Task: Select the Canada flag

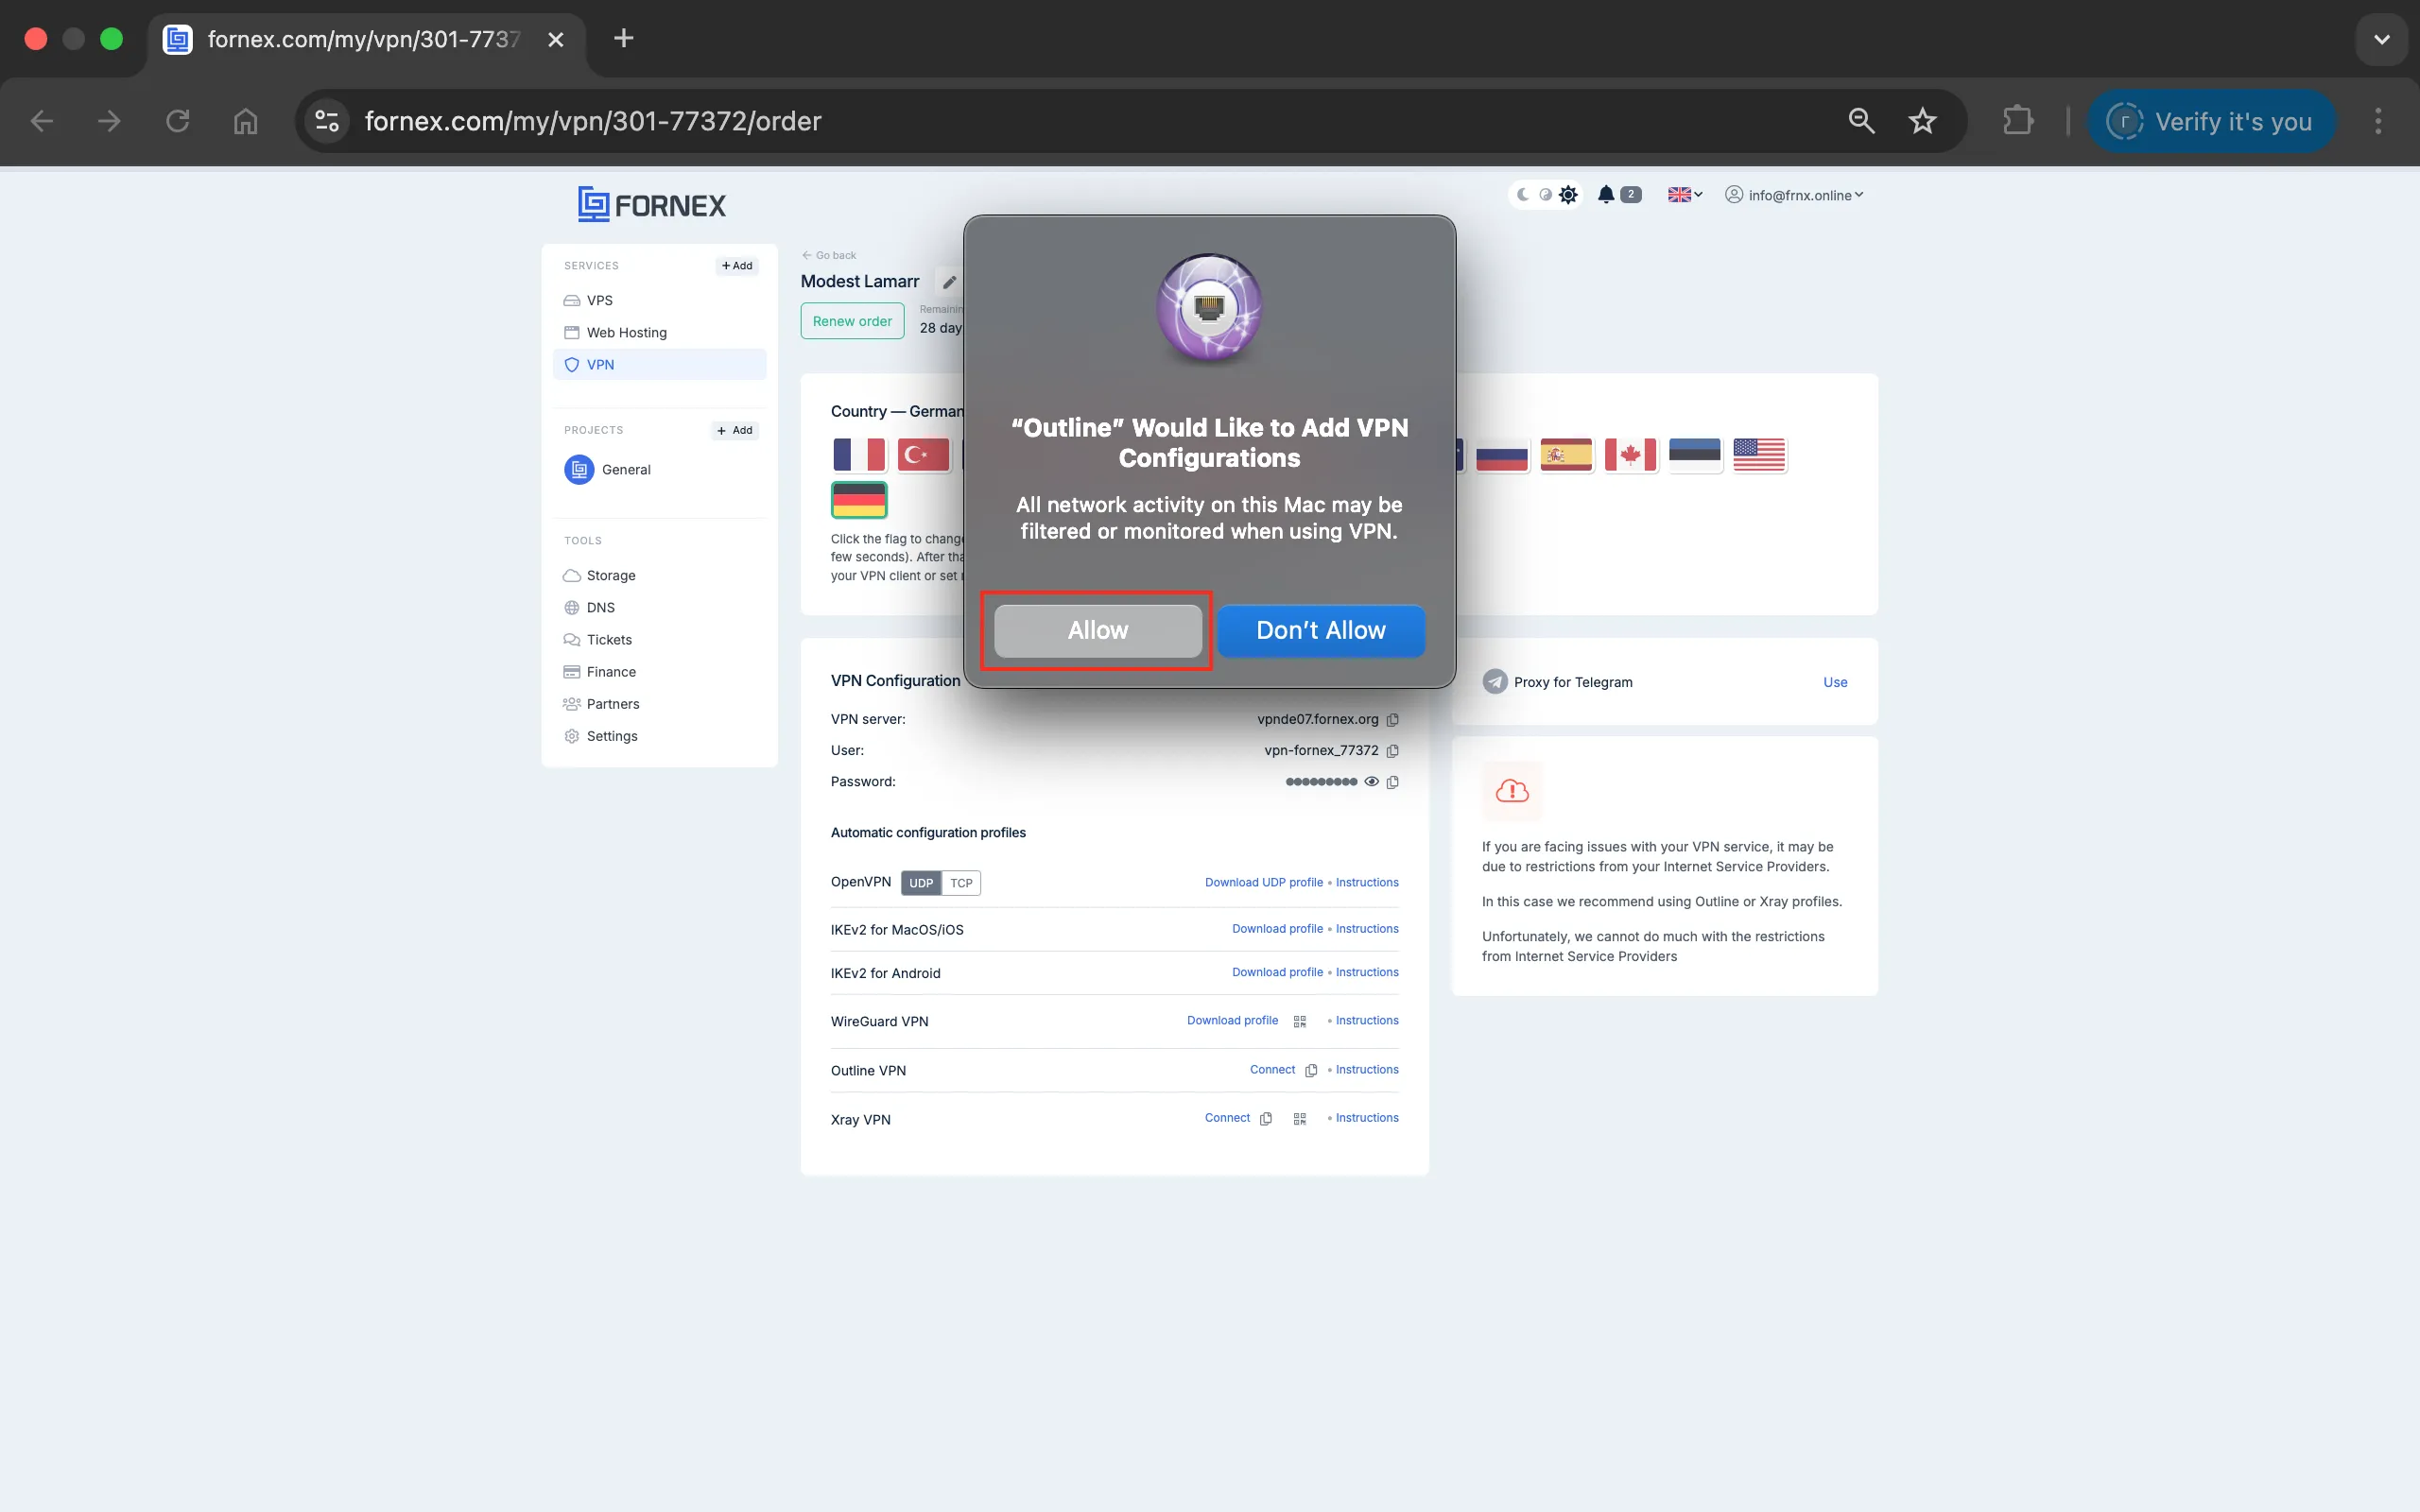Action: (x=1630, y=455)
